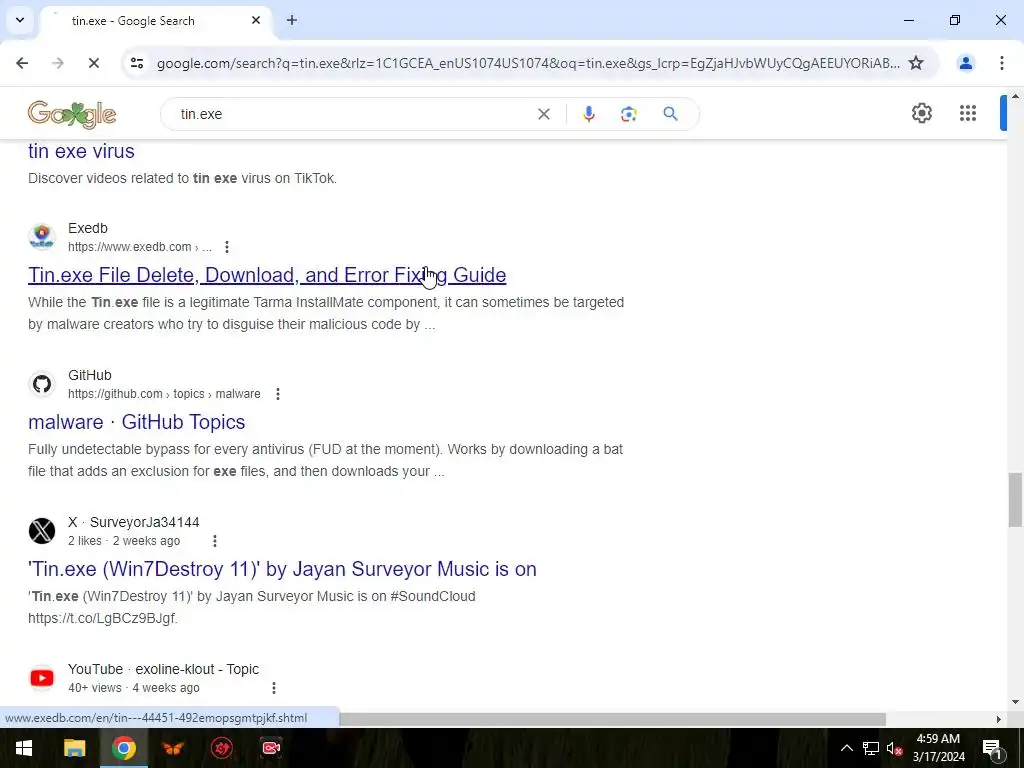Click the Chrome taskbar icon
This screenshot has height=768, width=1024.
pyautogui.click(x=123, y=748)
